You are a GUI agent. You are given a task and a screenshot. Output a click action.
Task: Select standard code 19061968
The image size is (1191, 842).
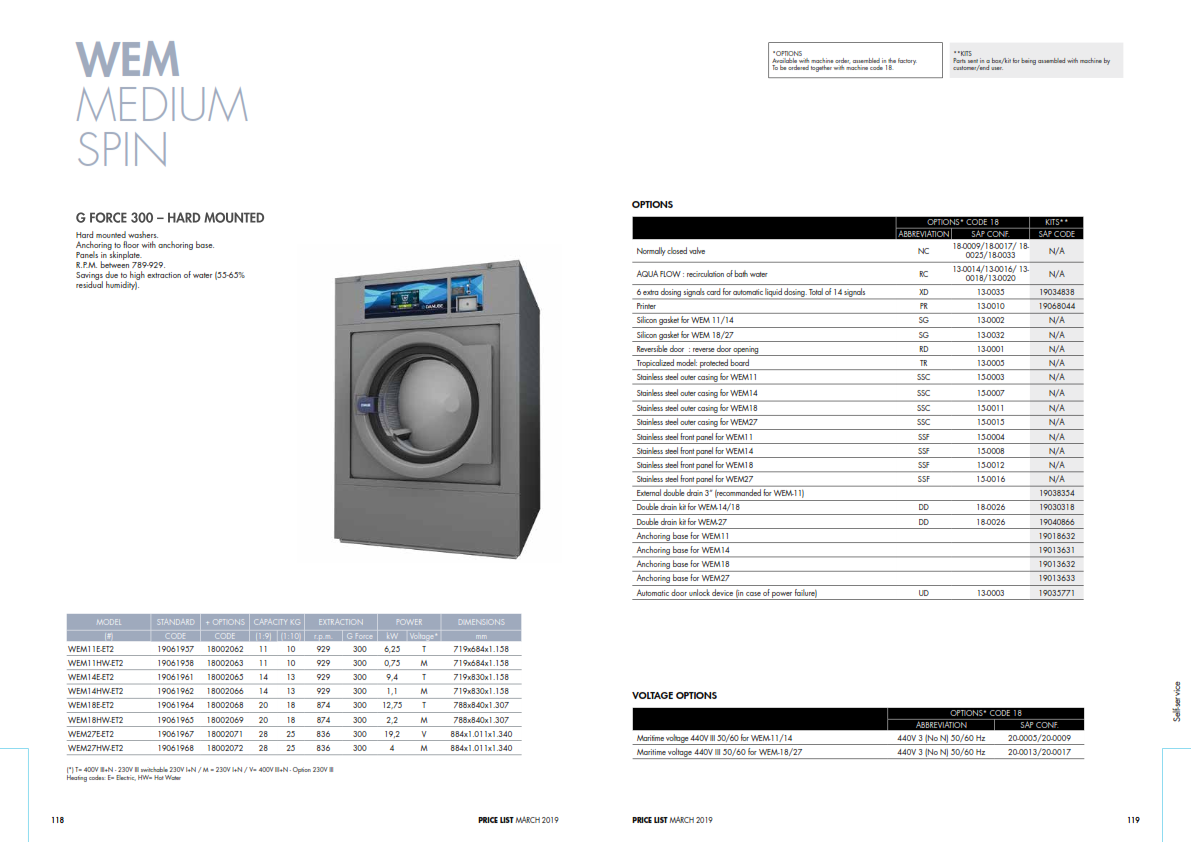pos(175,748)
